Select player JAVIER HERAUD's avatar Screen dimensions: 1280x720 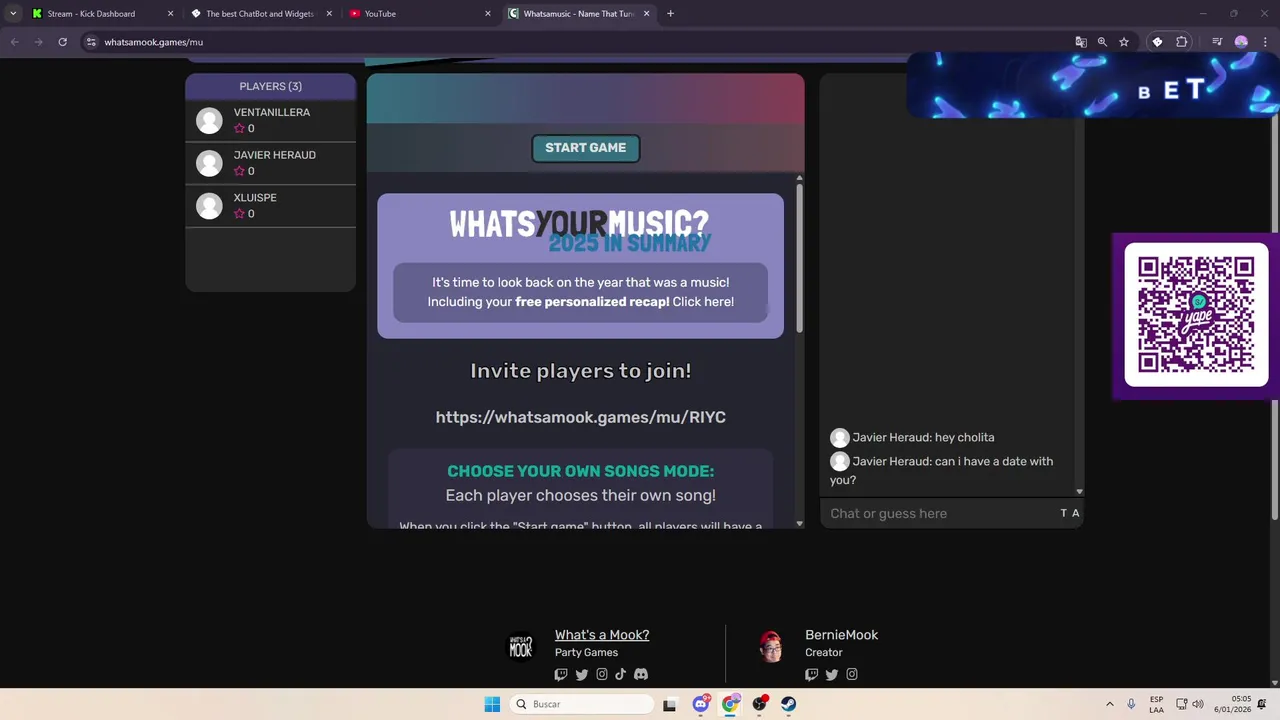[209, 163]
